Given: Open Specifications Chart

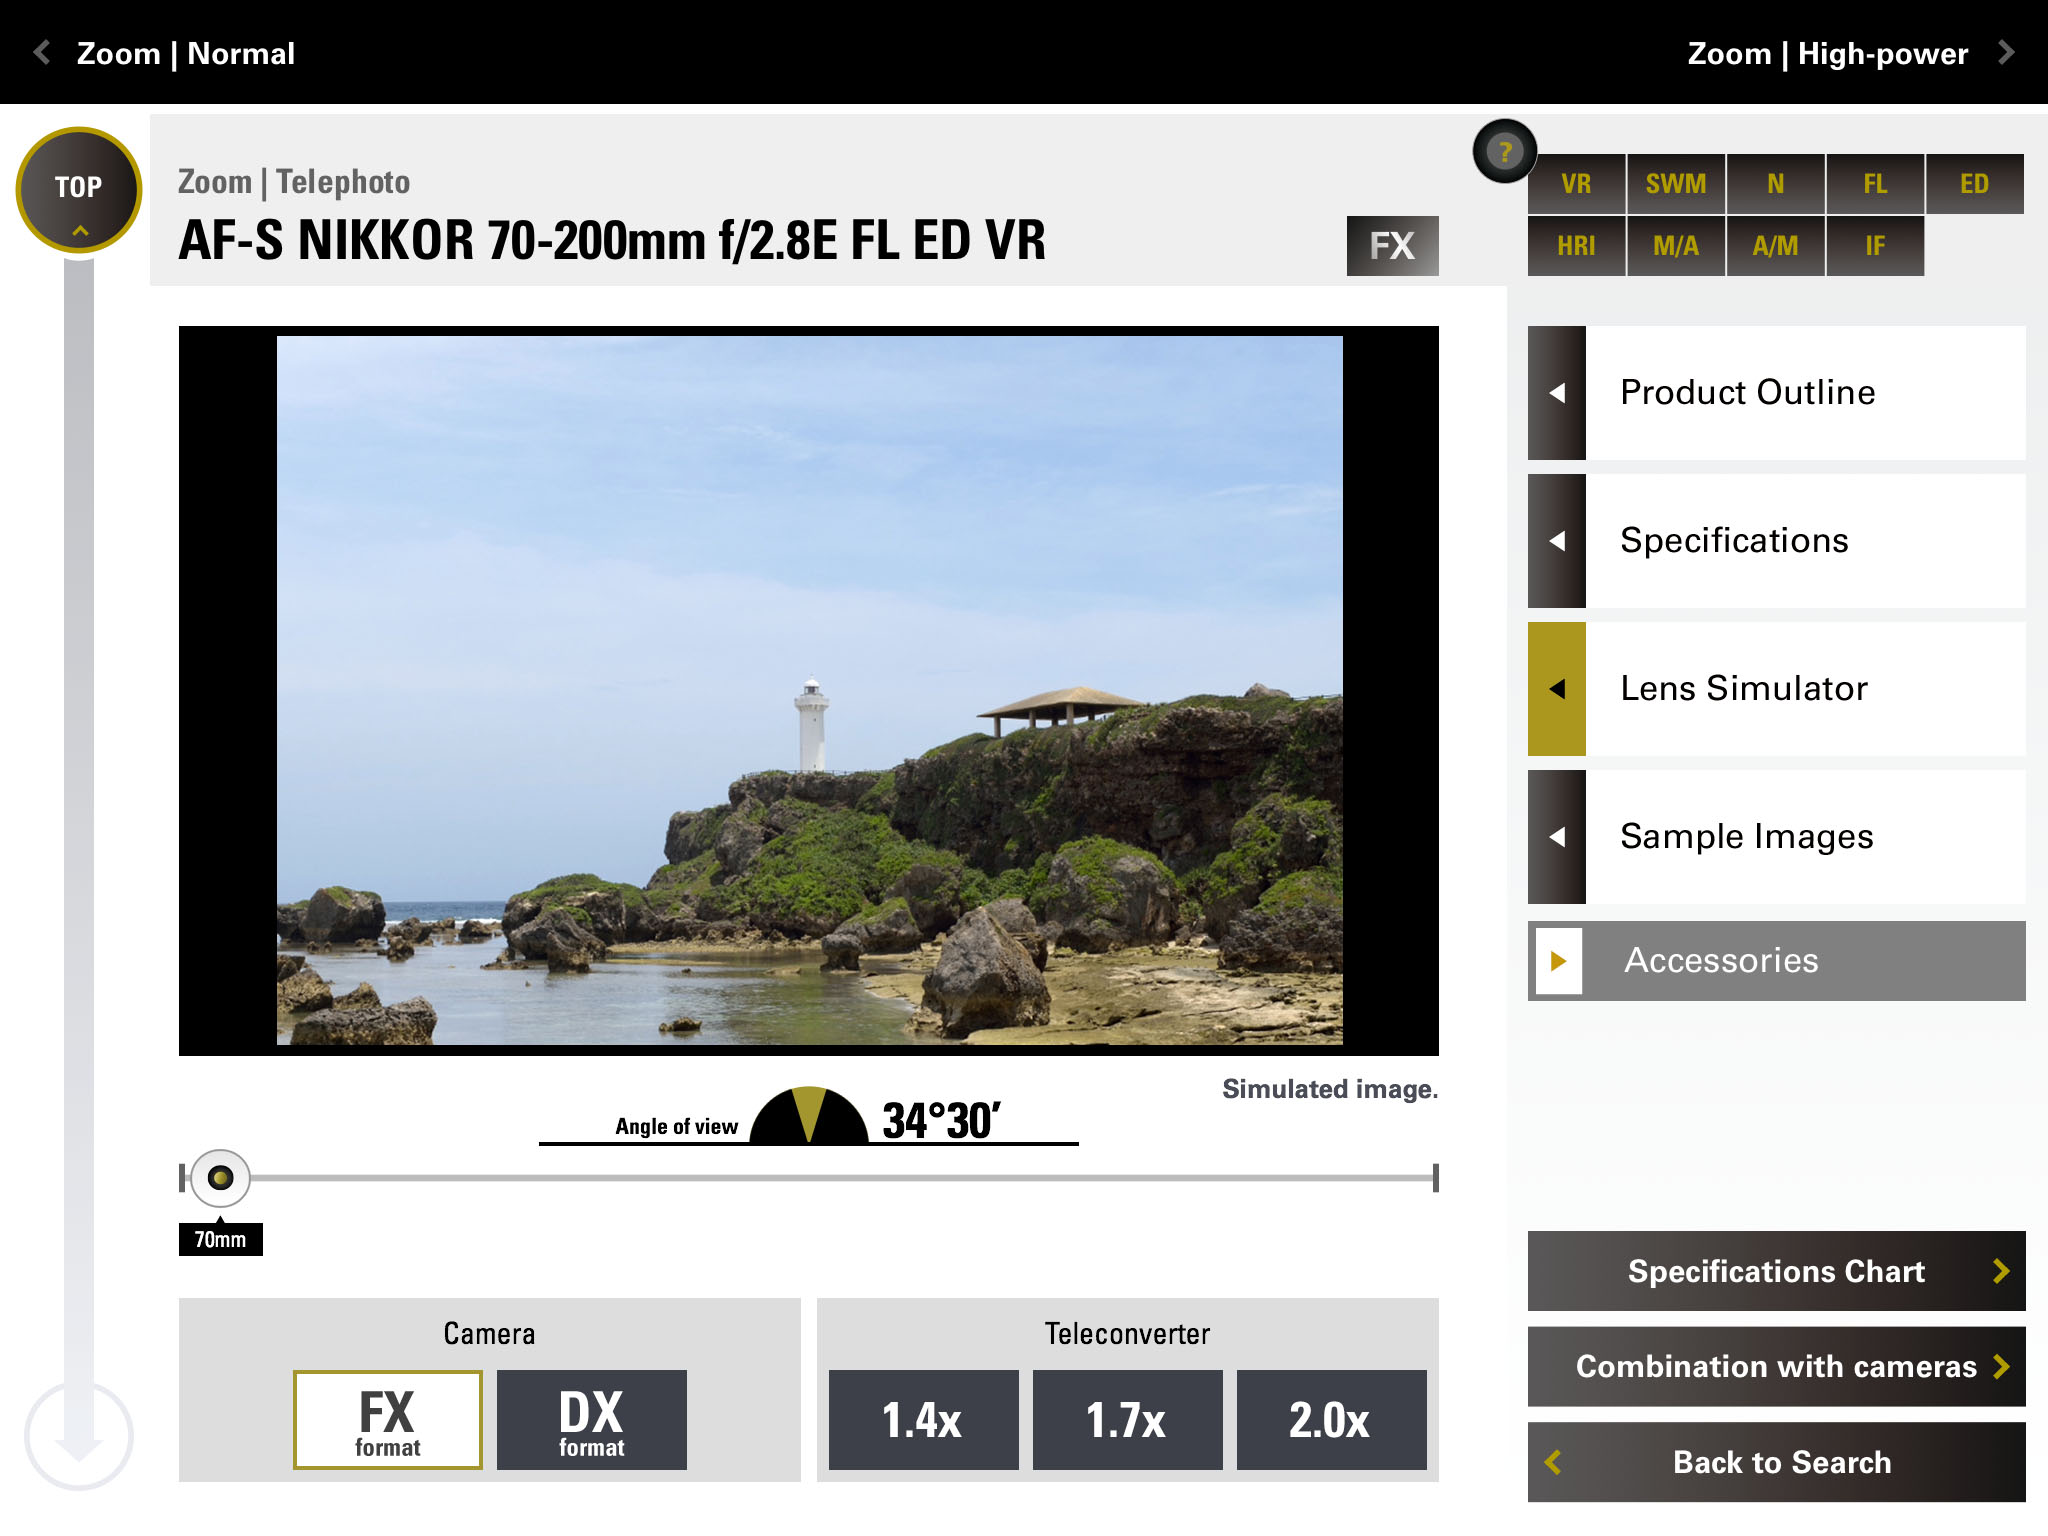Looking at the screenshot, I should click(x=1777, y=1271).
